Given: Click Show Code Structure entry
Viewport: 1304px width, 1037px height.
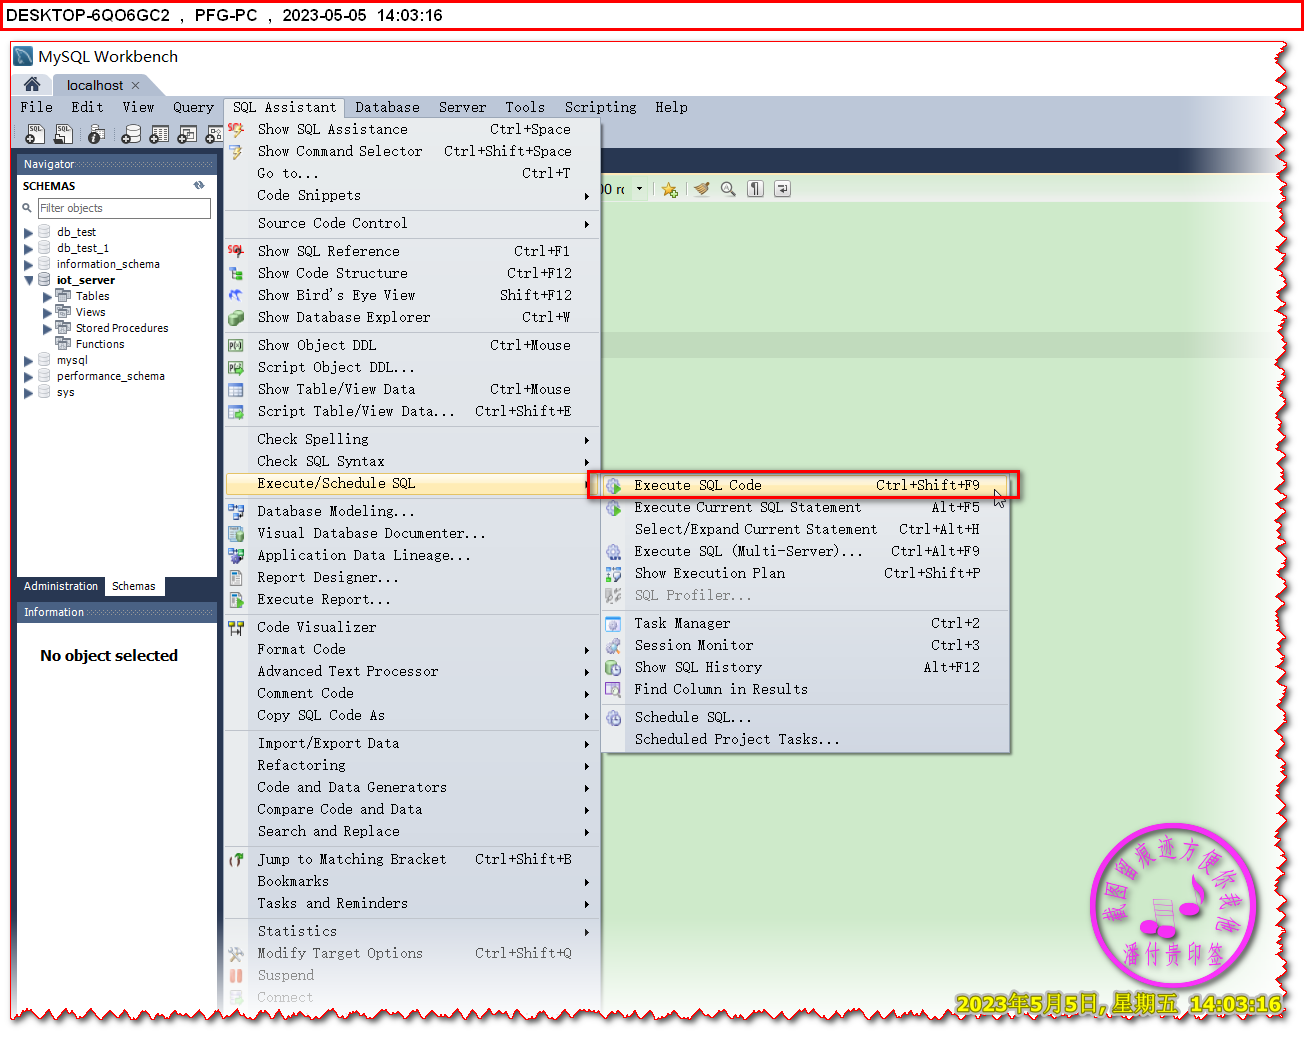Looking at the screenshot, I should (412, 273).
